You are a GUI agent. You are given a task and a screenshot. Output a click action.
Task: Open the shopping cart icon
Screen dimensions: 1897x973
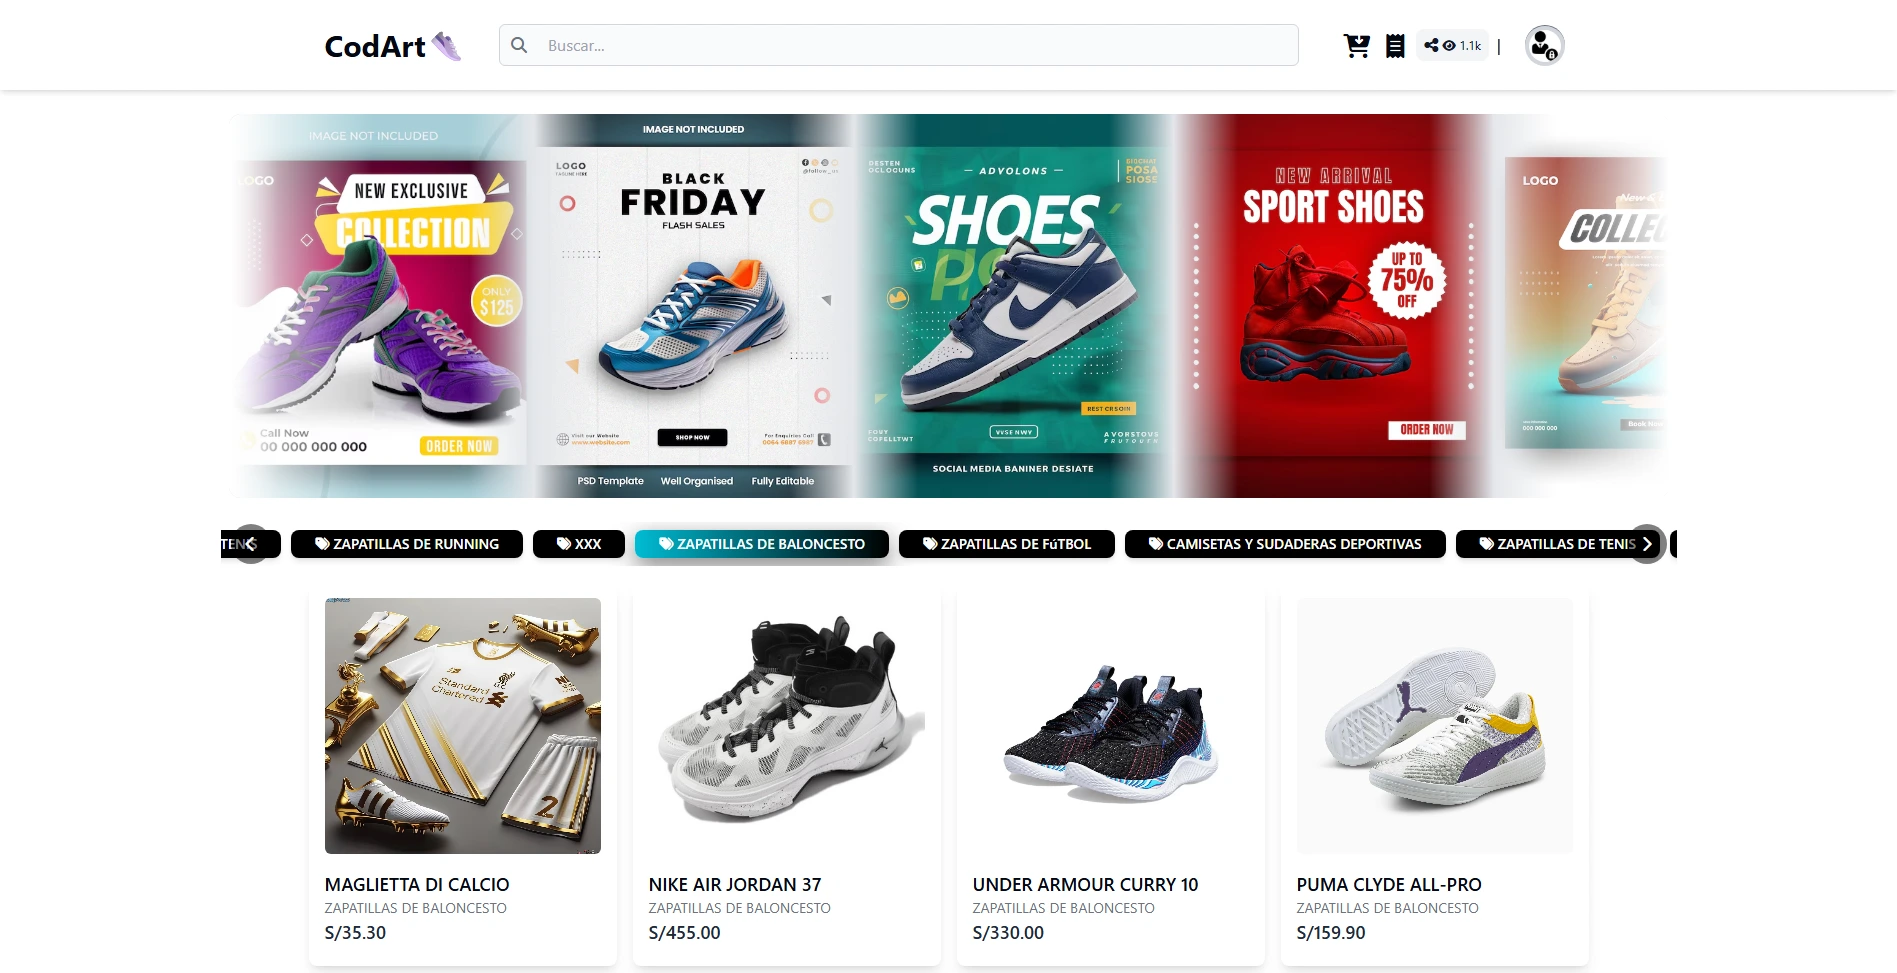click(1356, 46)
